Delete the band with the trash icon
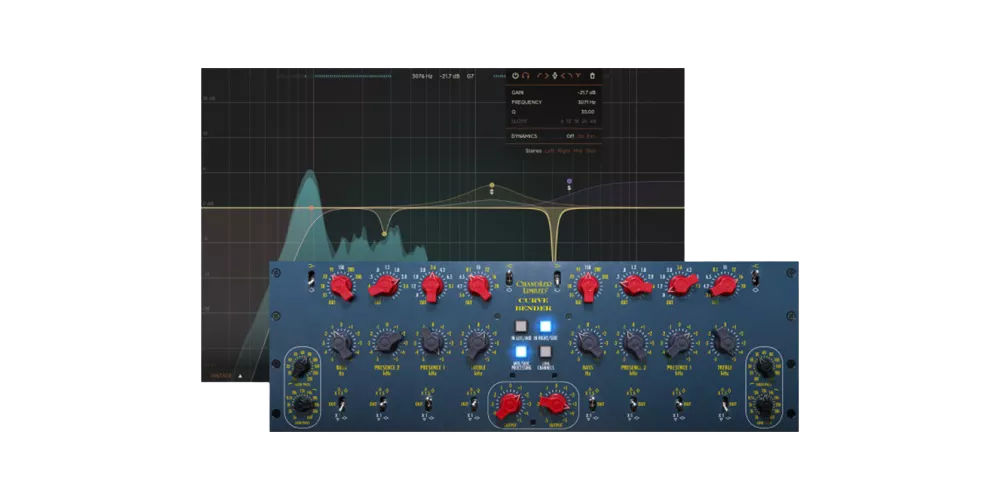 point(592,76)
